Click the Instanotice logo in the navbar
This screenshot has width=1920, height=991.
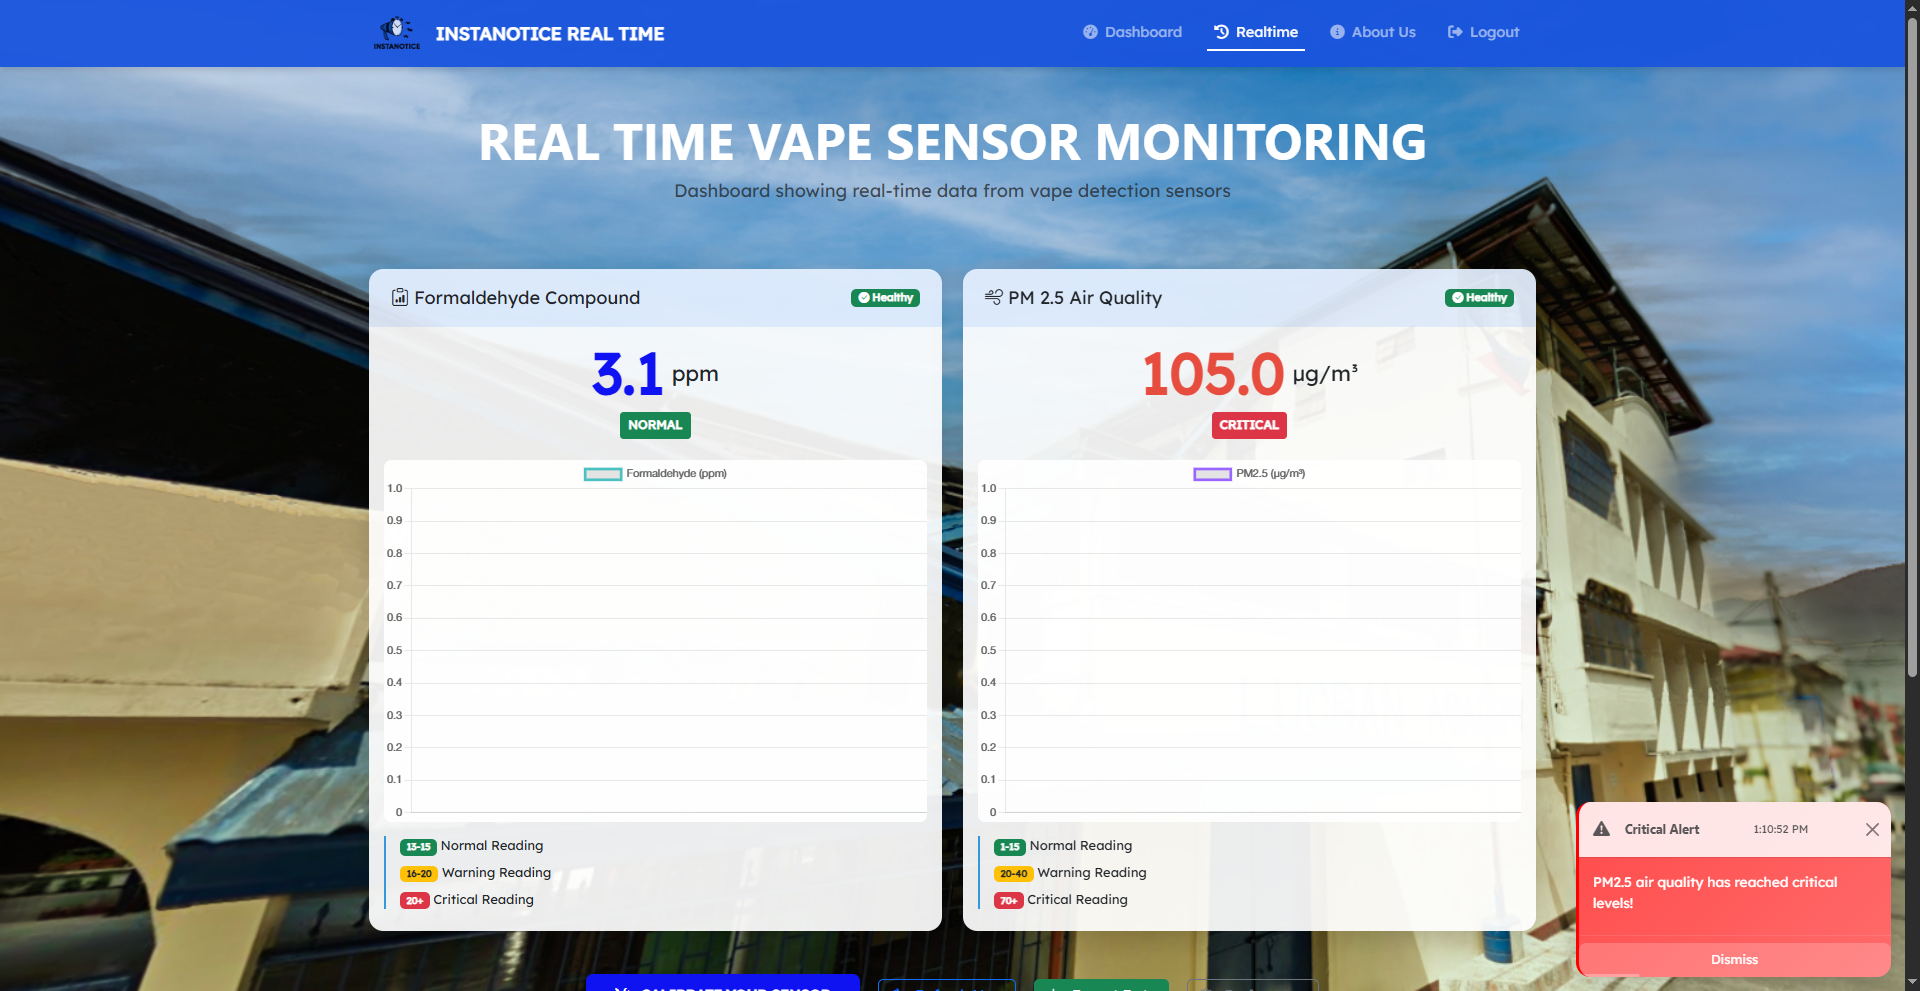click(397, 32)
